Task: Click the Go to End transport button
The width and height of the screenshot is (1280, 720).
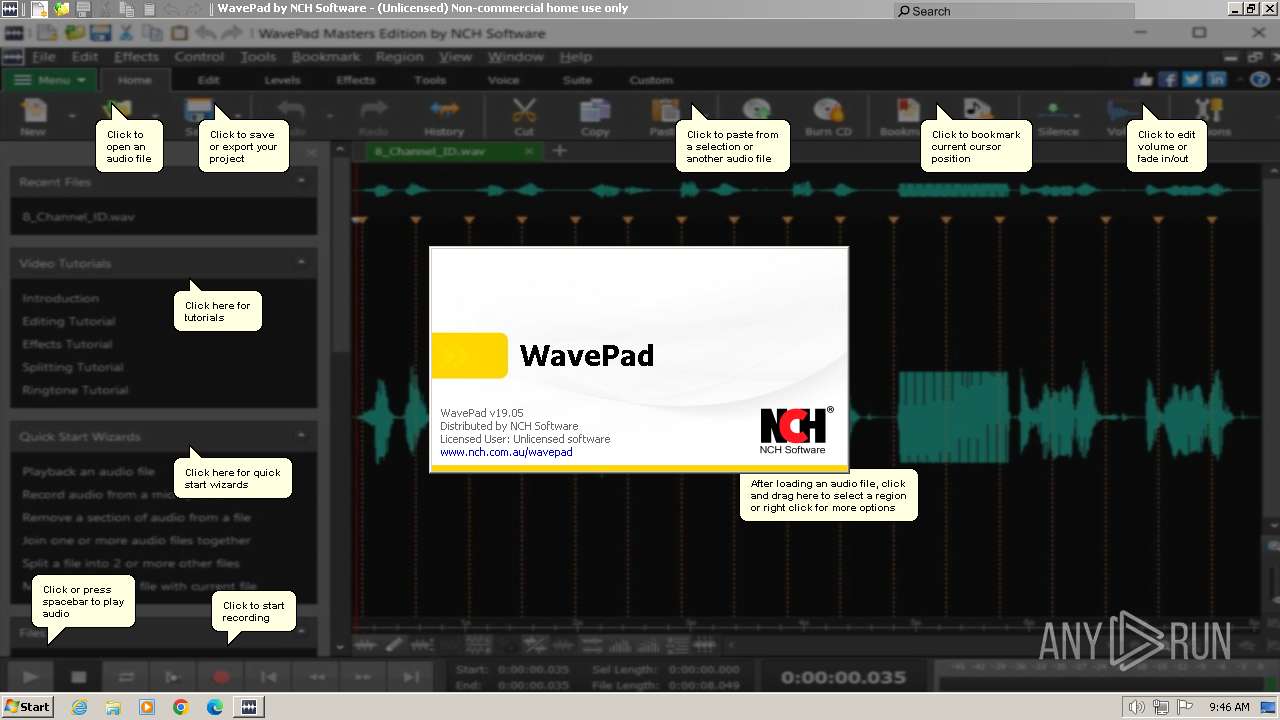Action: point(411,677)
